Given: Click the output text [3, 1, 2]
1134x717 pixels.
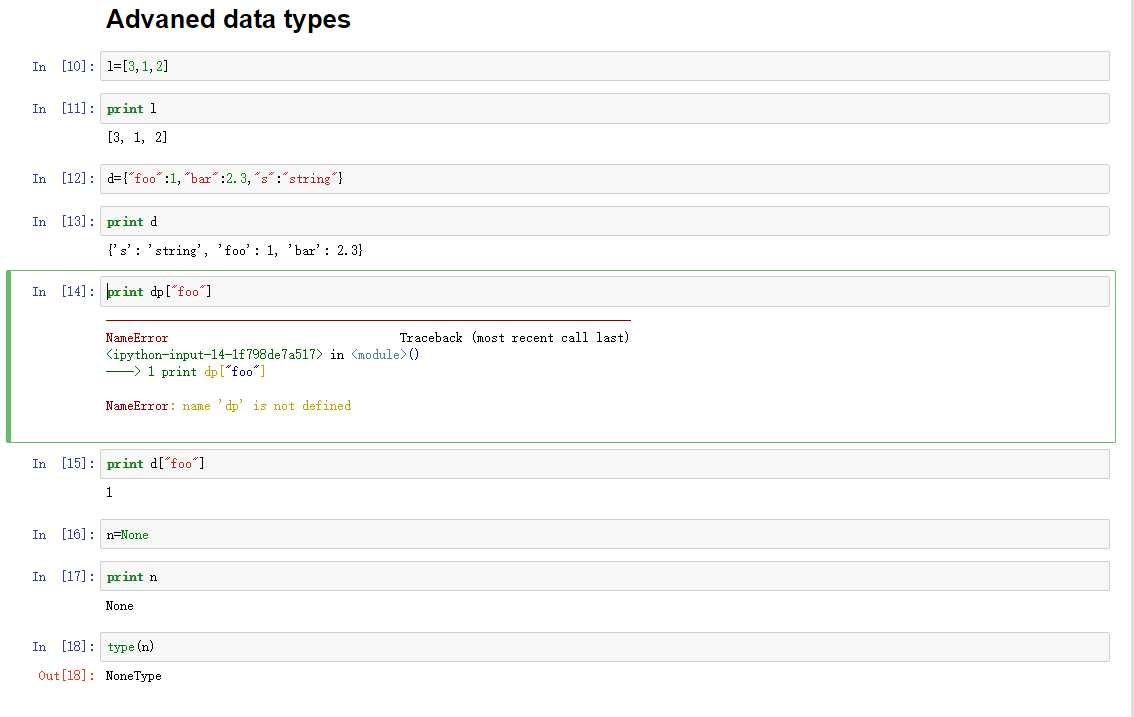Looking at the screenshot, I should coord(137,137).
